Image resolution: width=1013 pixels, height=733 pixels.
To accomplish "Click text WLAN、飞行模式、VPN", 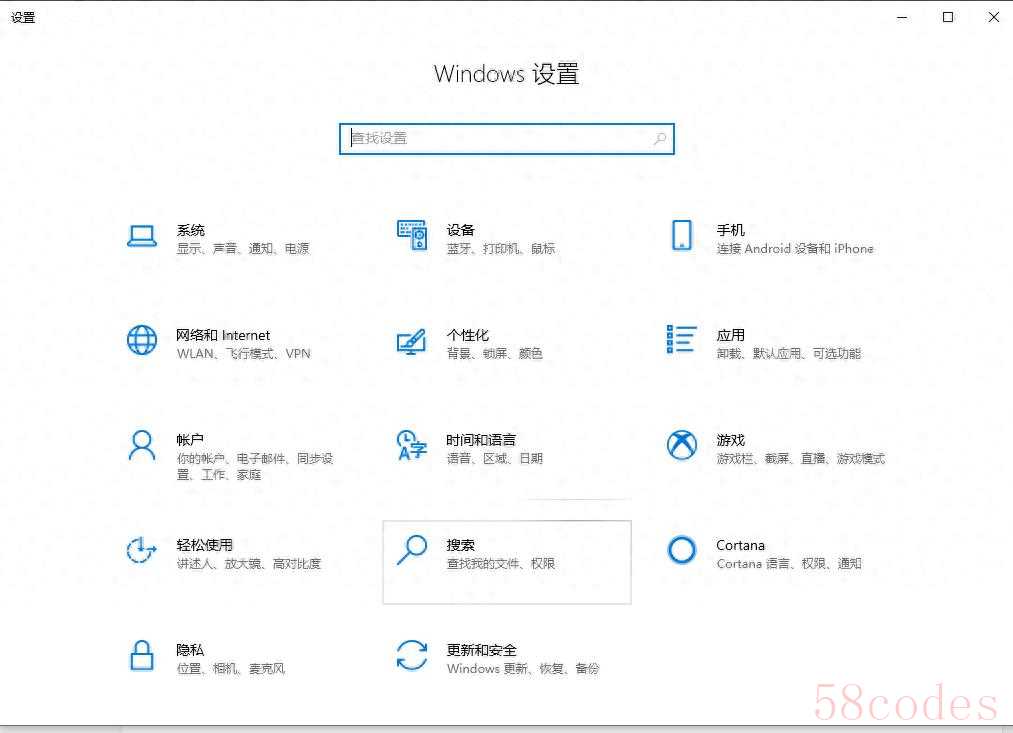I will 244,354.
